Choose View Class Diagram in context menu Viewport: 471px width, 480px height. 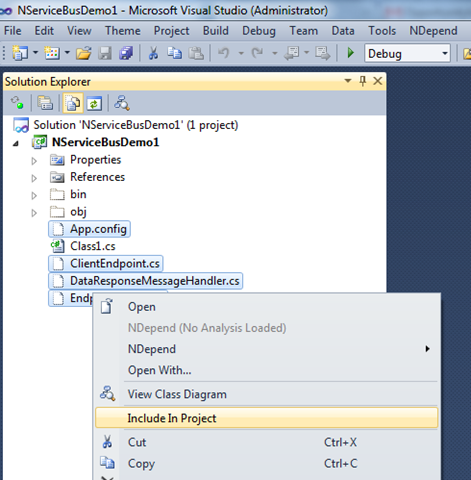[266, 394]
